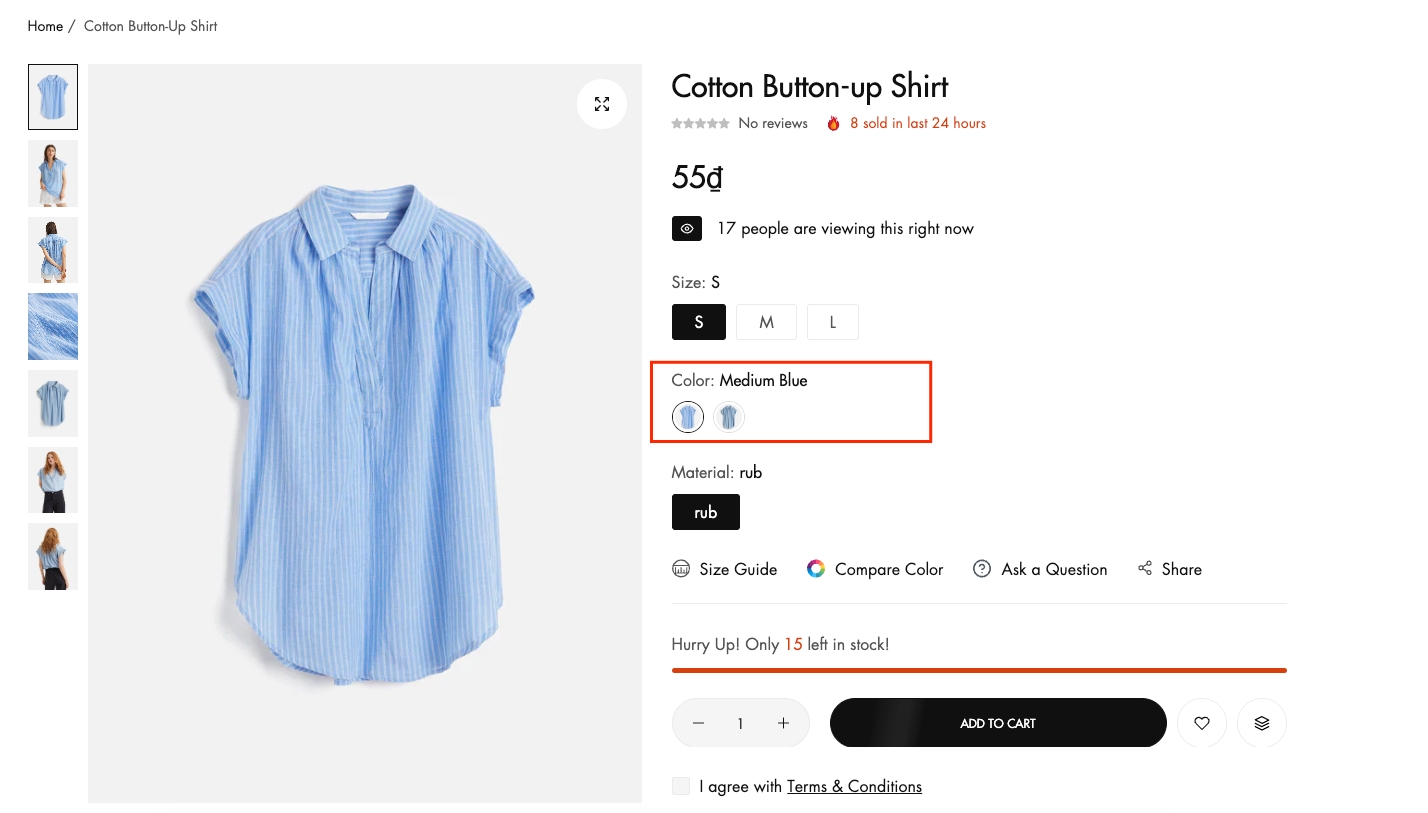Share this product
Image resolution: width=1428 pixels, height=813 pixels.
tap(1169, 569)
